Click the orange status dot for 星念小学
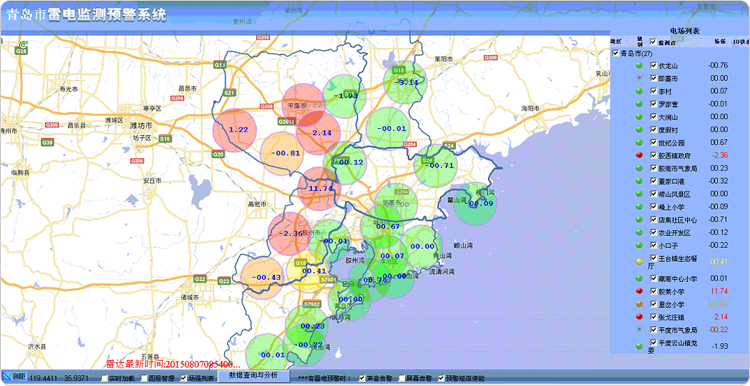 click(639, 304)
